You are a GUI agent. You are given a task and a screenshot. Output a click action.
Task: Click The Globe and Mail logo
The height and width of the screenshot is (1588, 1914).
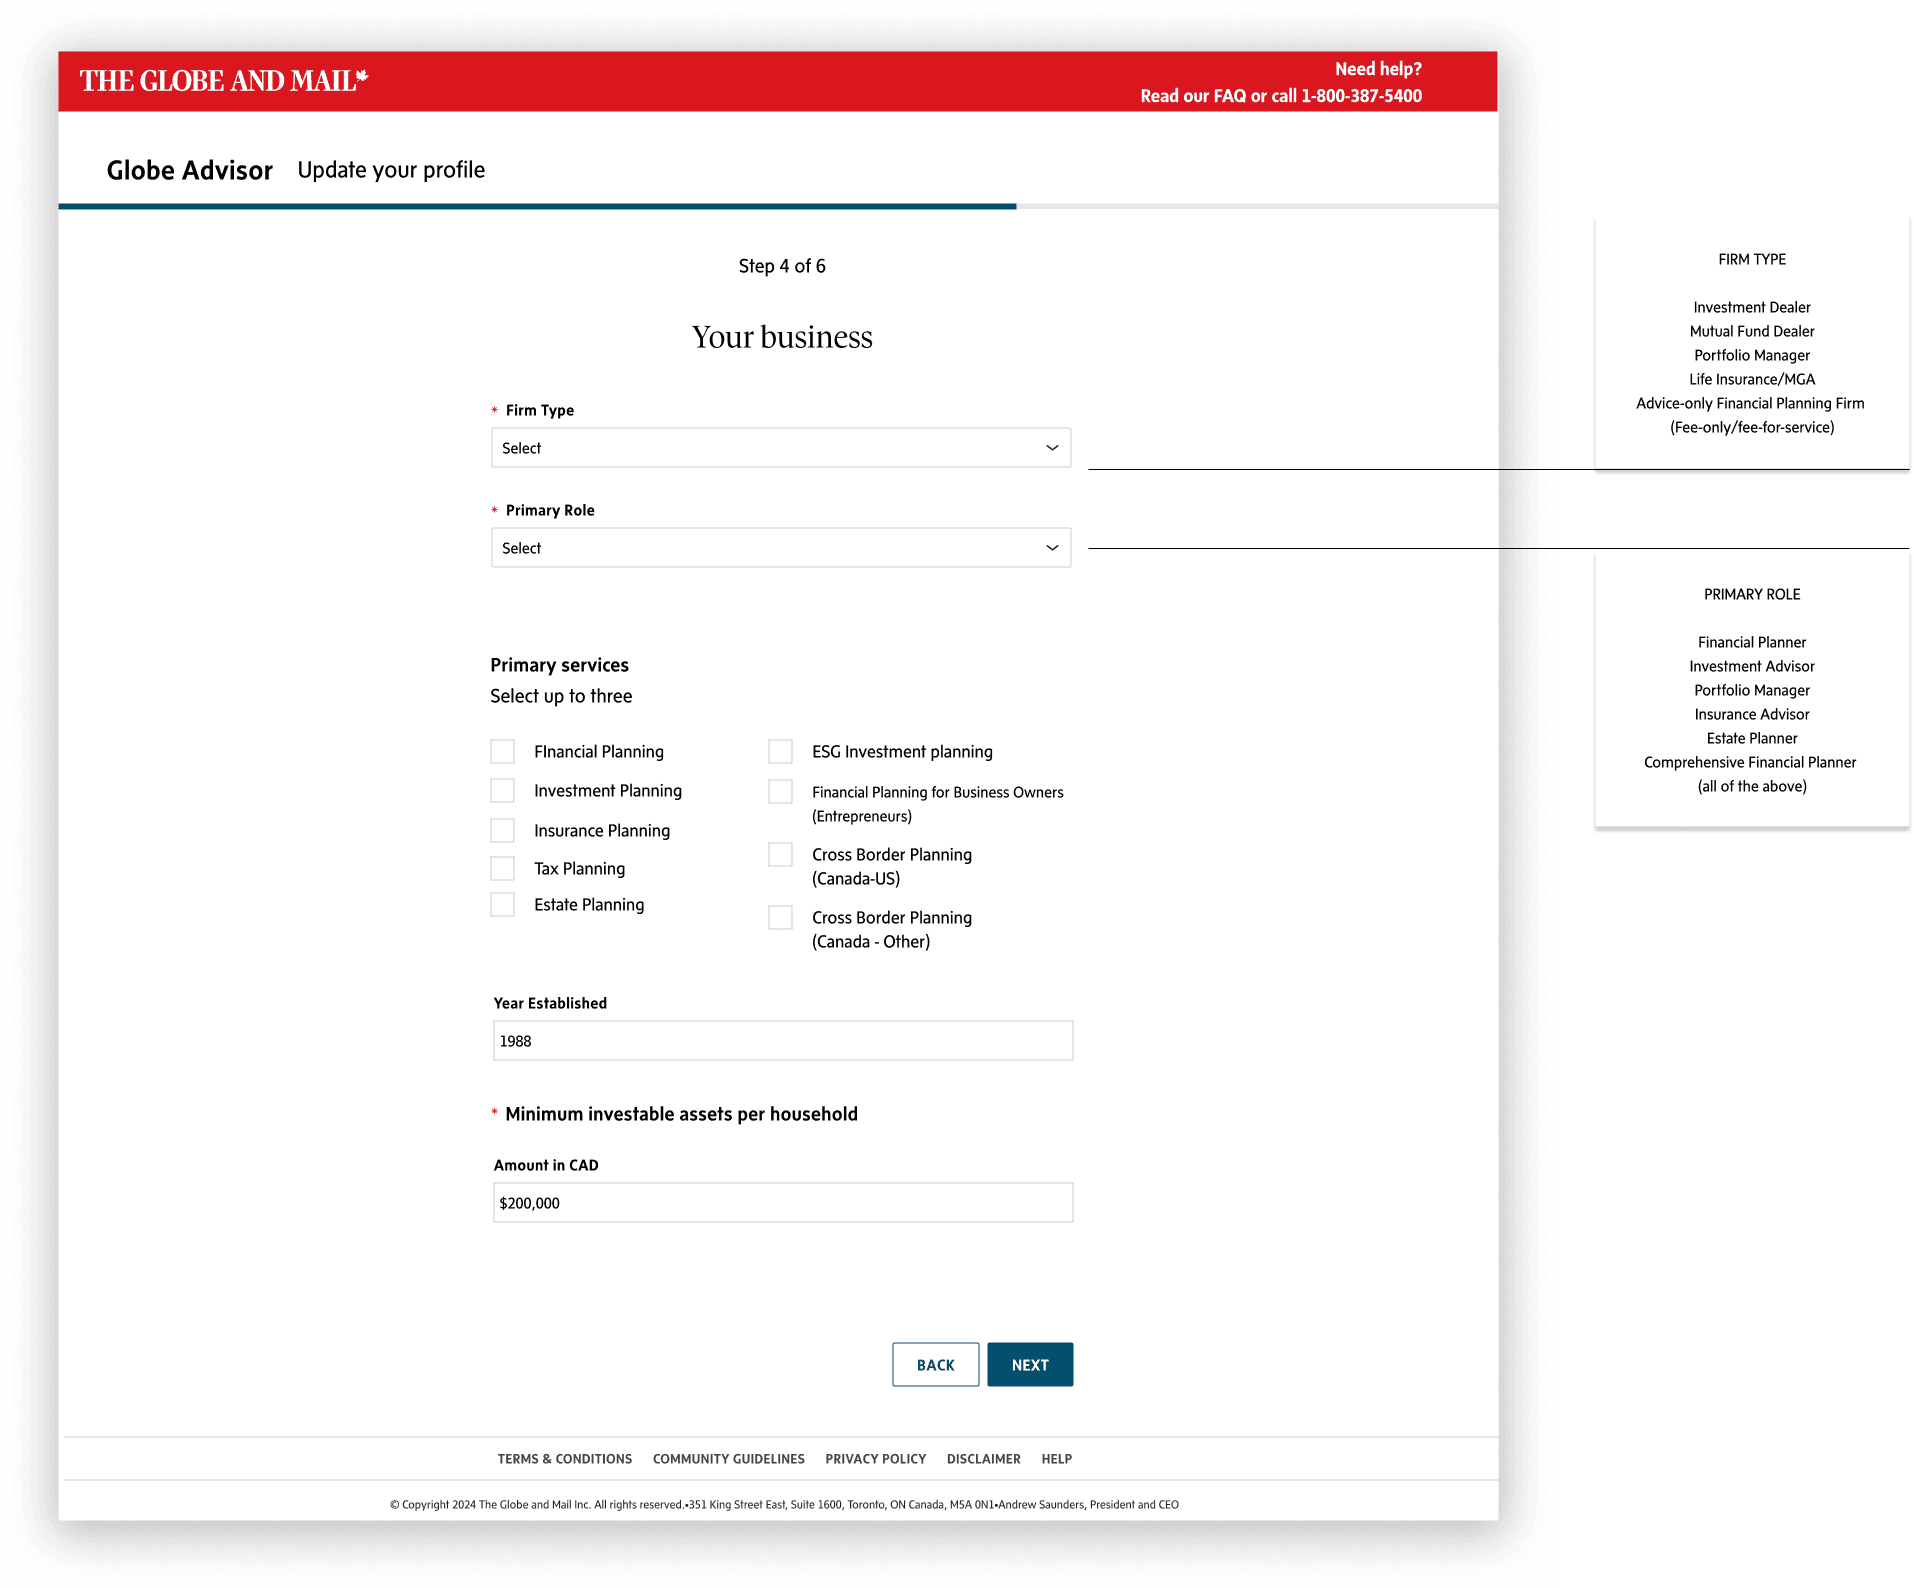pos(224,81)
